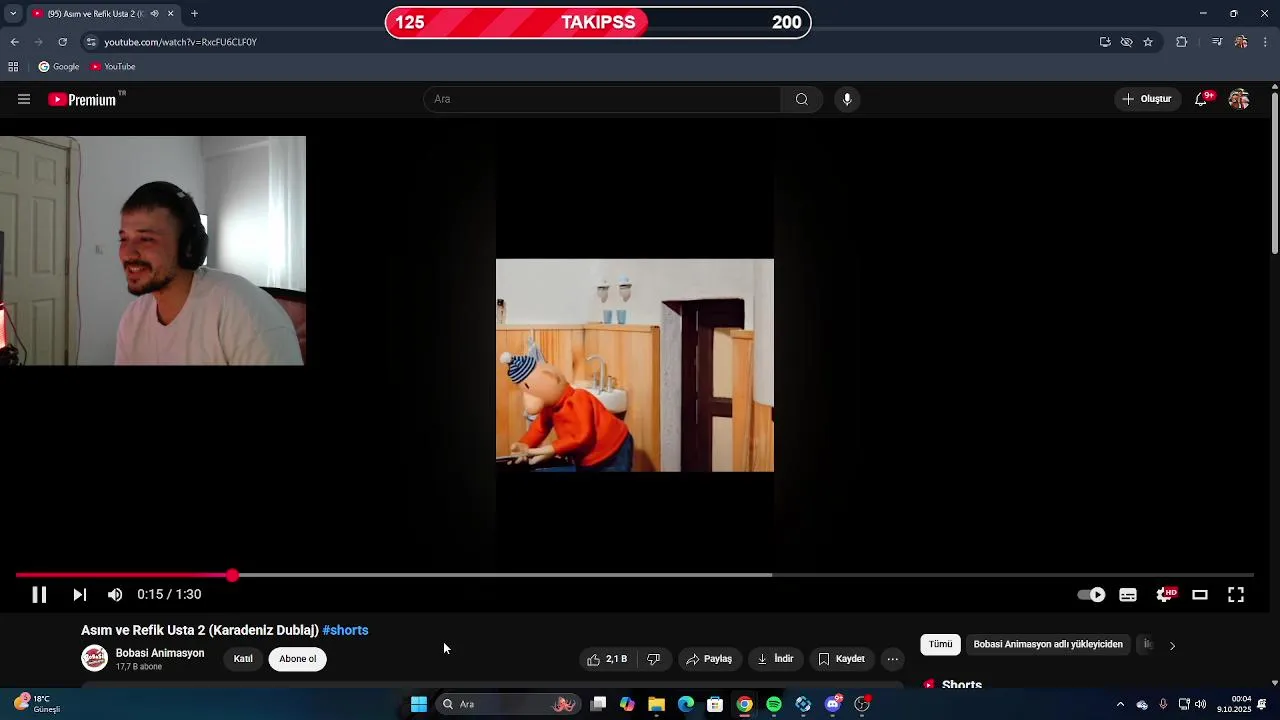Image resolution: width=1280 pixels, height=720 pixels.
Task: Open a new browser tab
Action: 194,13
